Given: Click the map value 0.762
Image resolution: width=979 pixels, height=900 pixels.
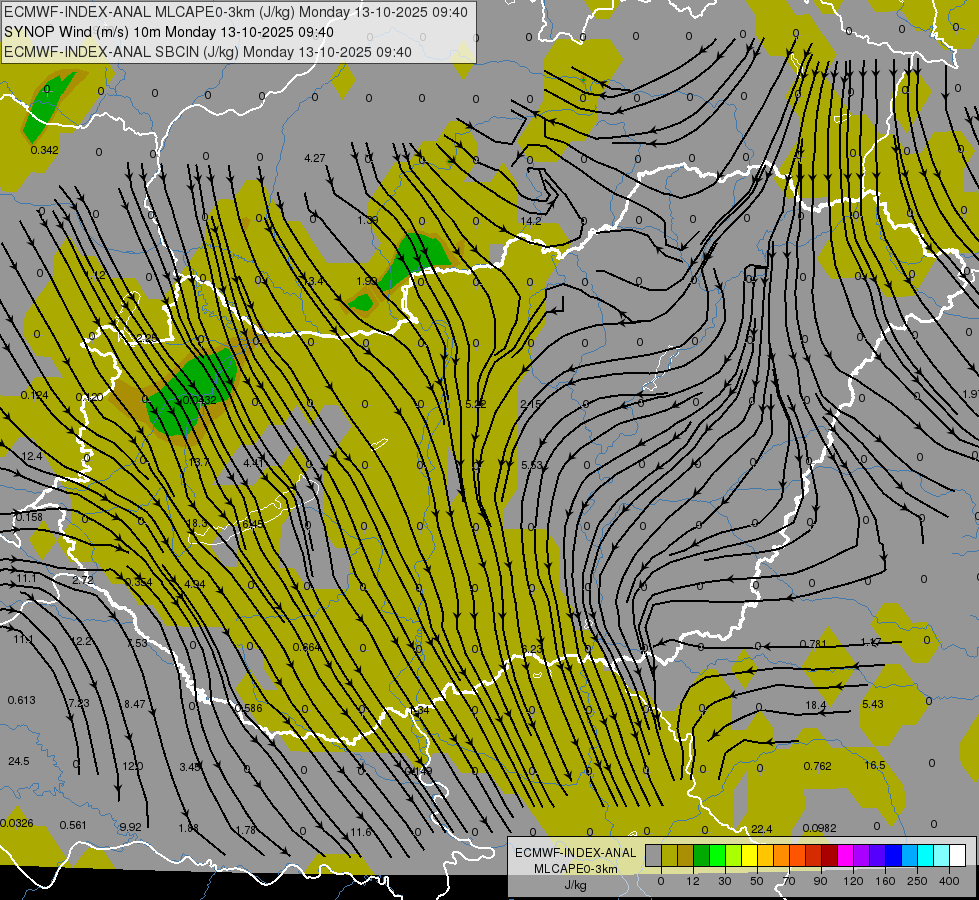Looking at the screenshot, I should 817,766.
